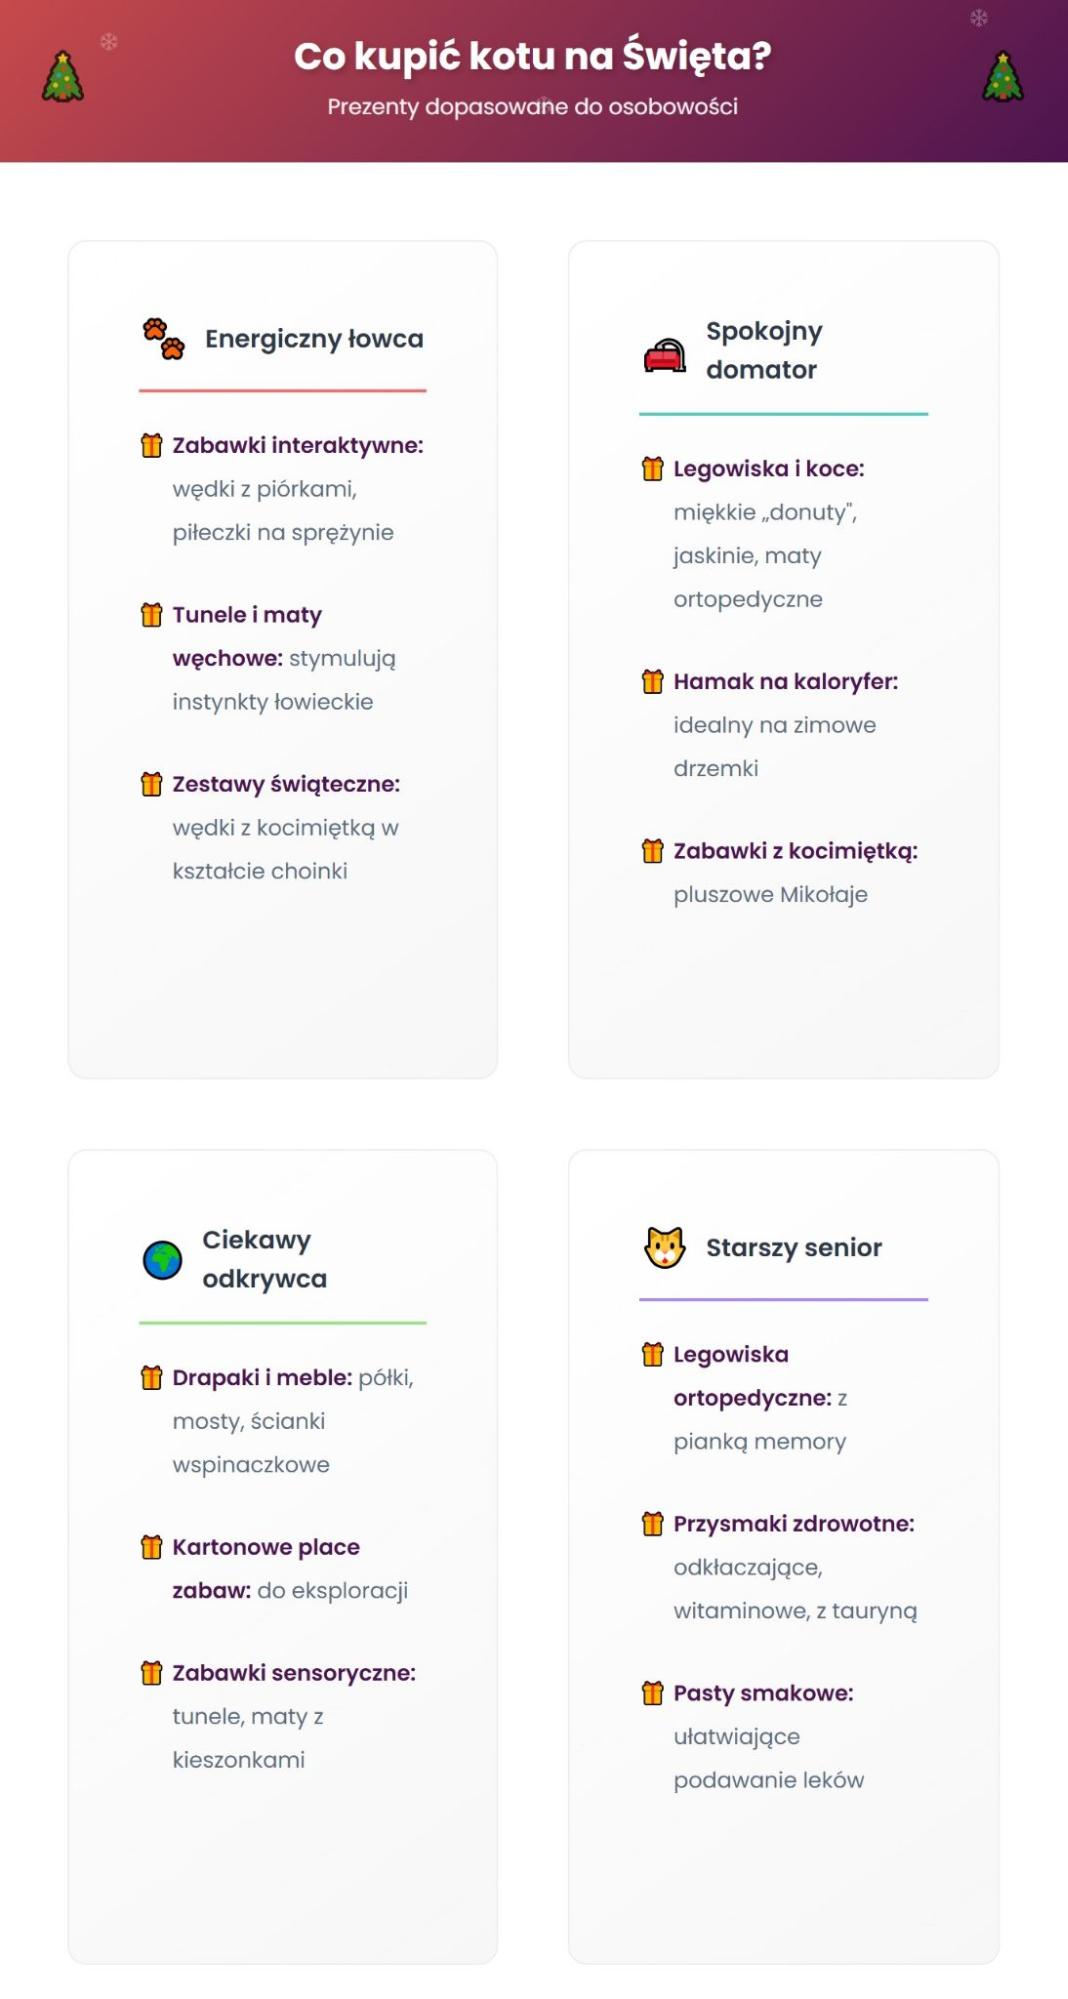
Task: Click the Legowiska i koce label
Action: [768, 468]
